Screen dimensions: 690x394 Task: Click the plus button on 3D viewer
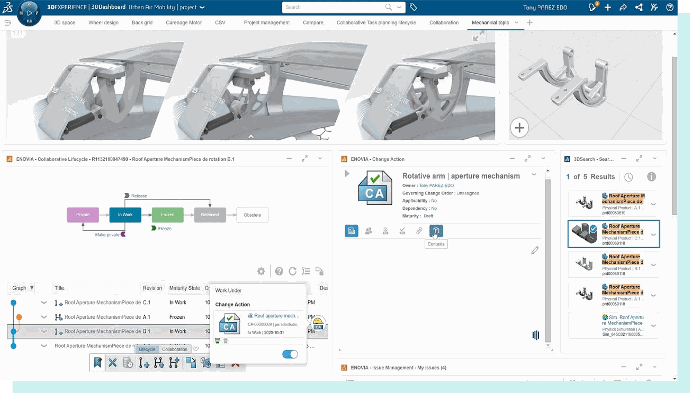click(519, 128)
